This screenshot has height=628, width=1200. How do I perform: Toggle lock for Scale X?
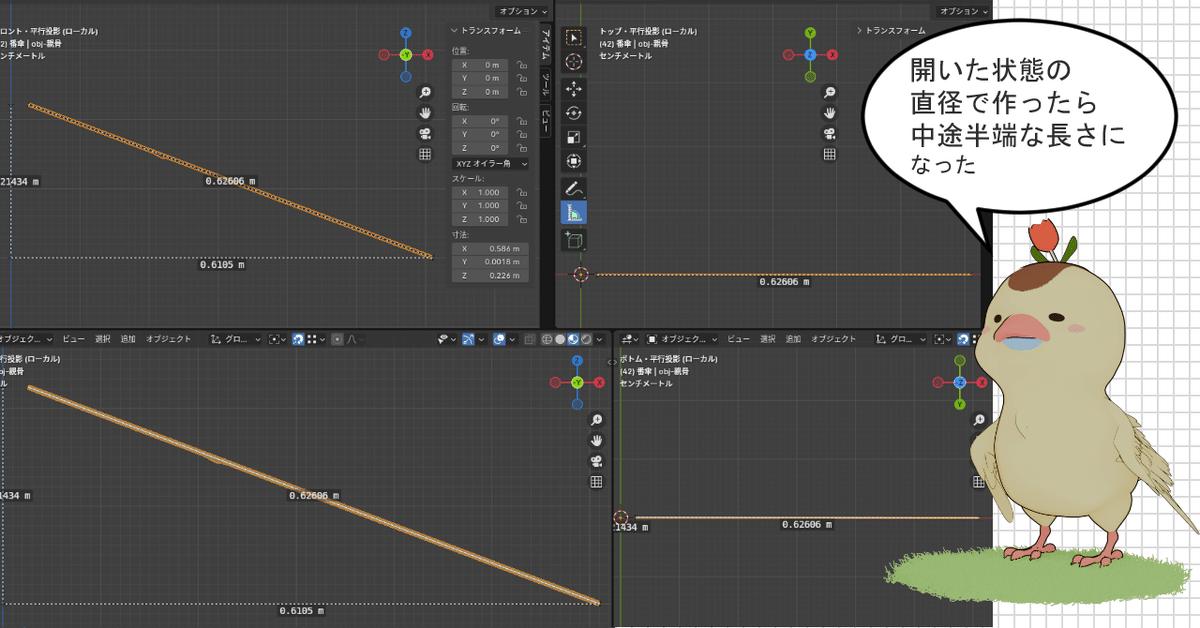point(521,192)
